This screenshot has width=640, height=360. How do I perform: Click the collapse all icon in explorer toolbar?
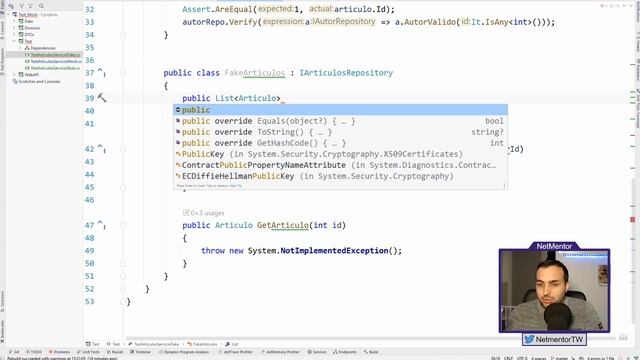click(30, 6)
